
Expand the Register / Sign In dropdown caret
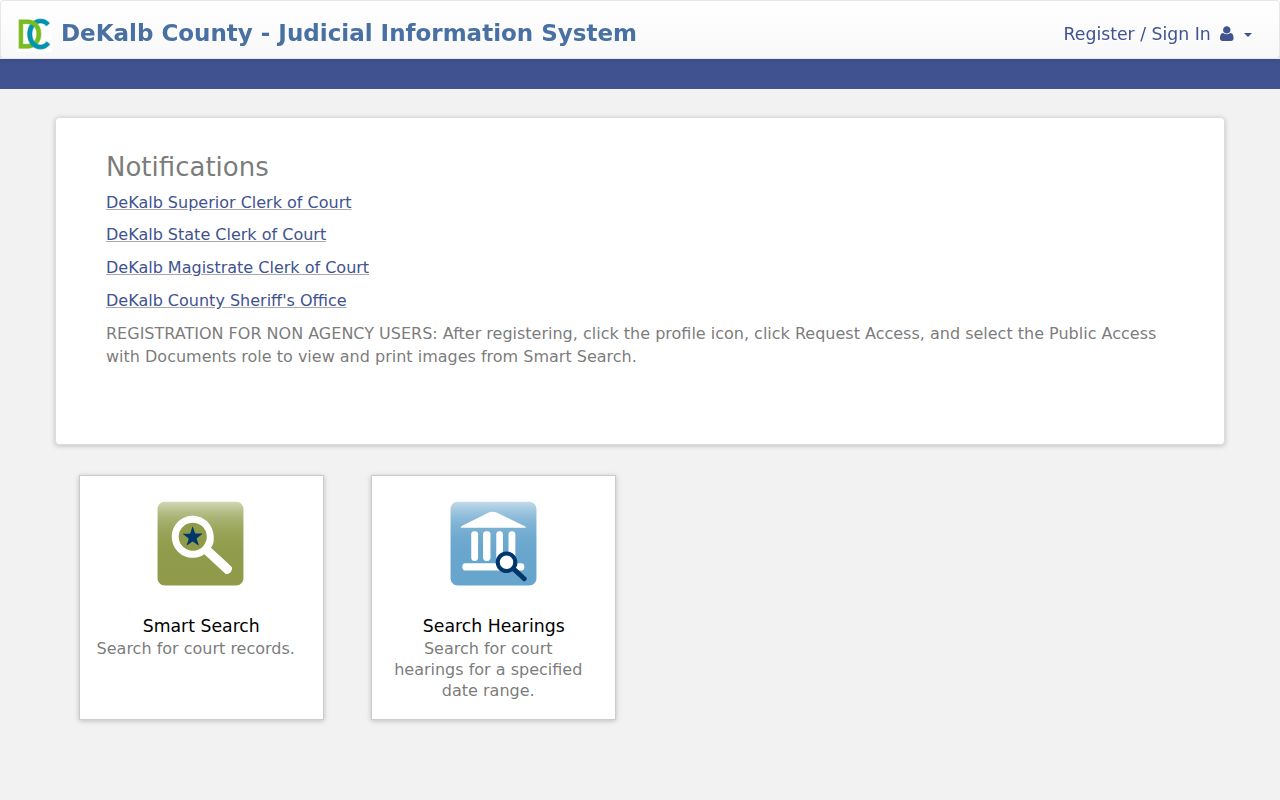coord(1248,35)
